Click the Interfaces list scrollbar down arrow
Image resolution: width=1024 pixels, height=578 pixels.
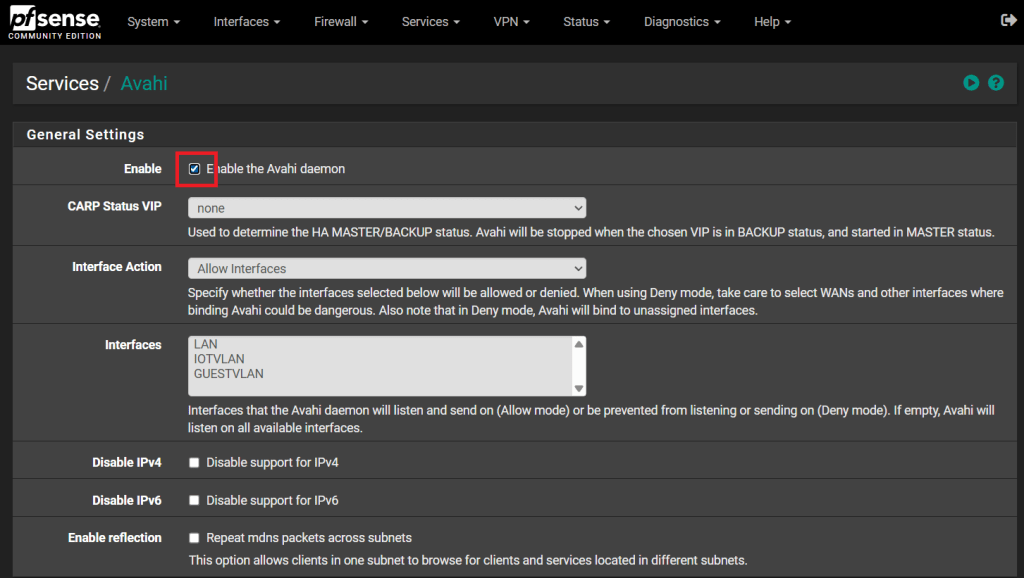(578, 388)
